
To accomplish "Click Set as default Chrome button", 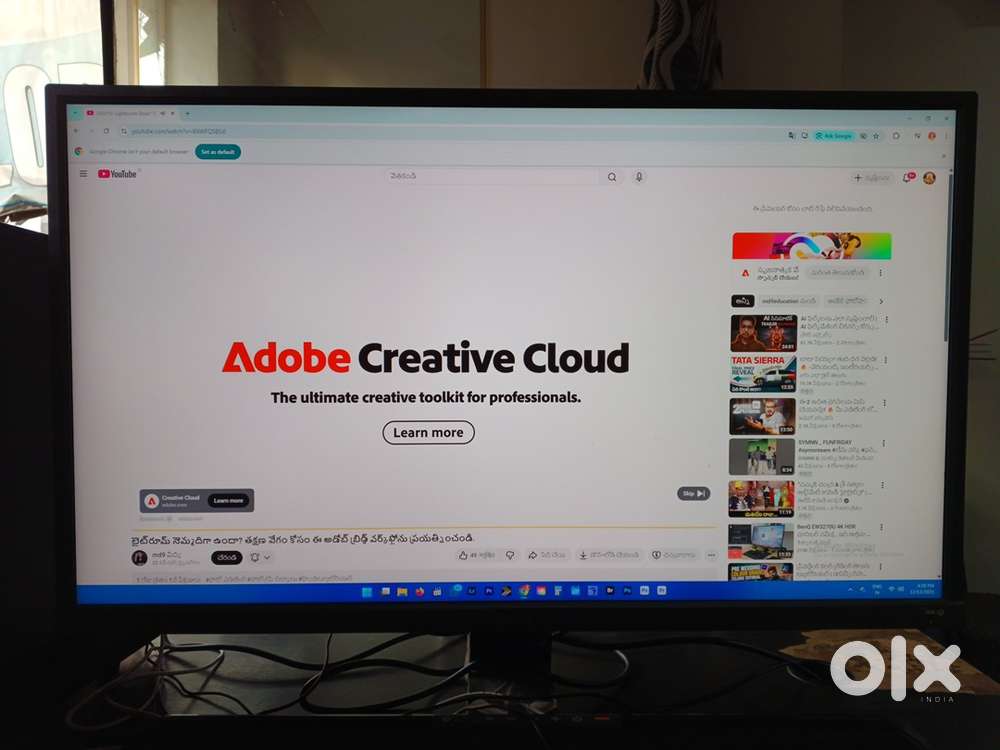I will coord(217,152).
